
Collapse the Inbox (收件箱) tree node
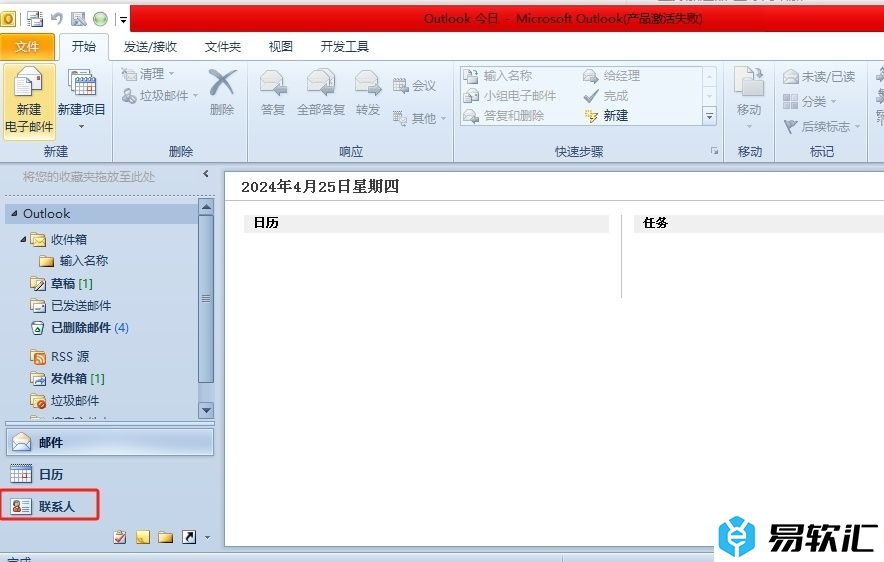tap(23, 239)
